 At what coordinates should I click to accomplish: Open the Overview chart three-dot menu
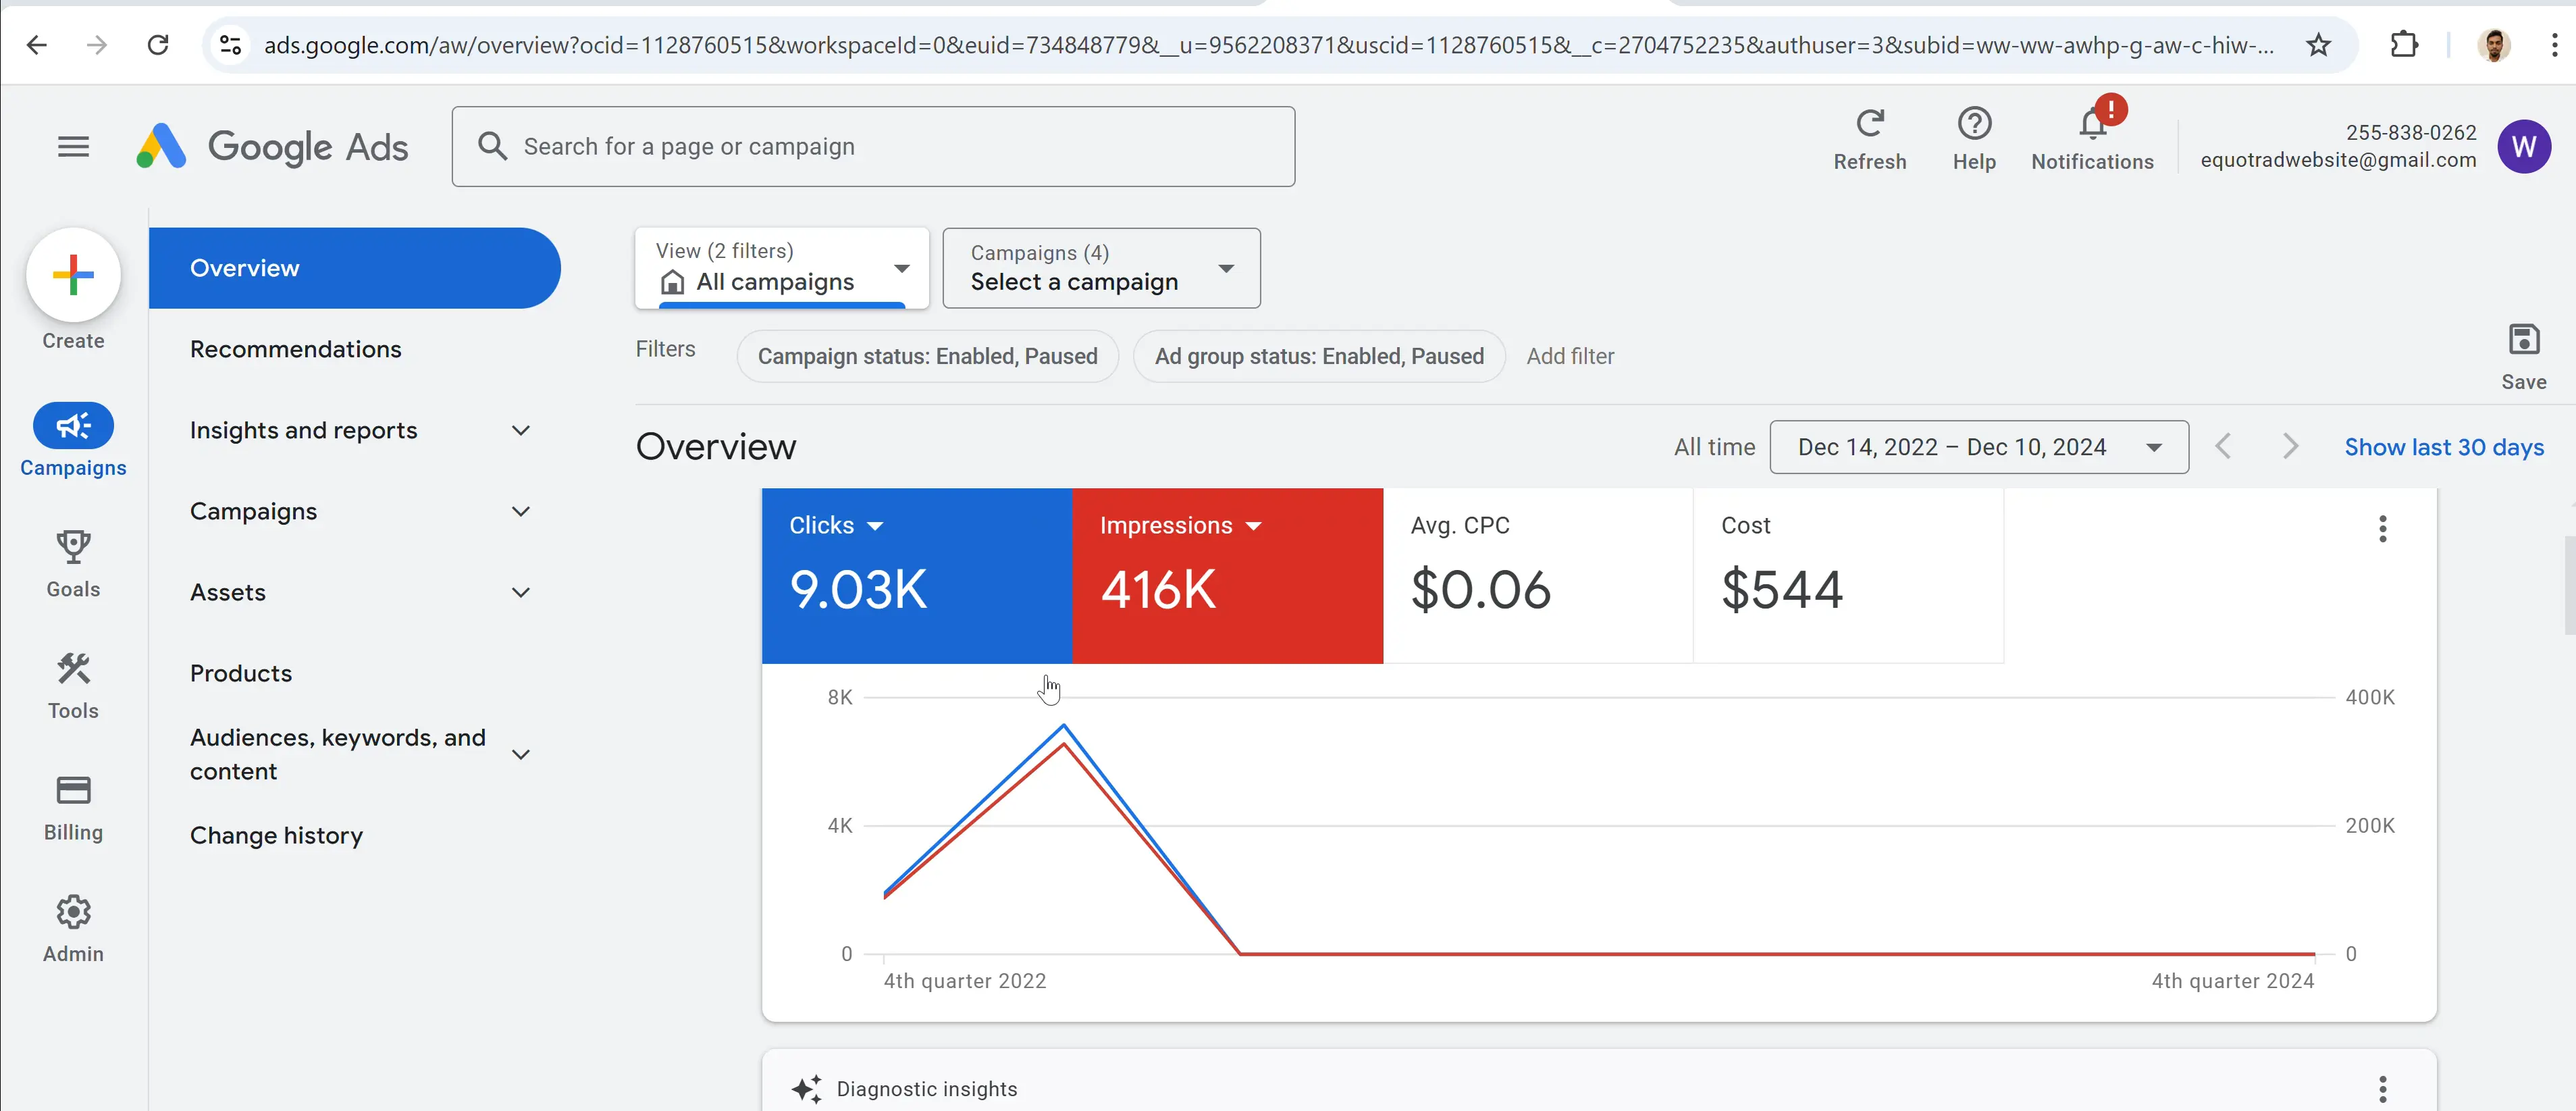[2383, 529]
